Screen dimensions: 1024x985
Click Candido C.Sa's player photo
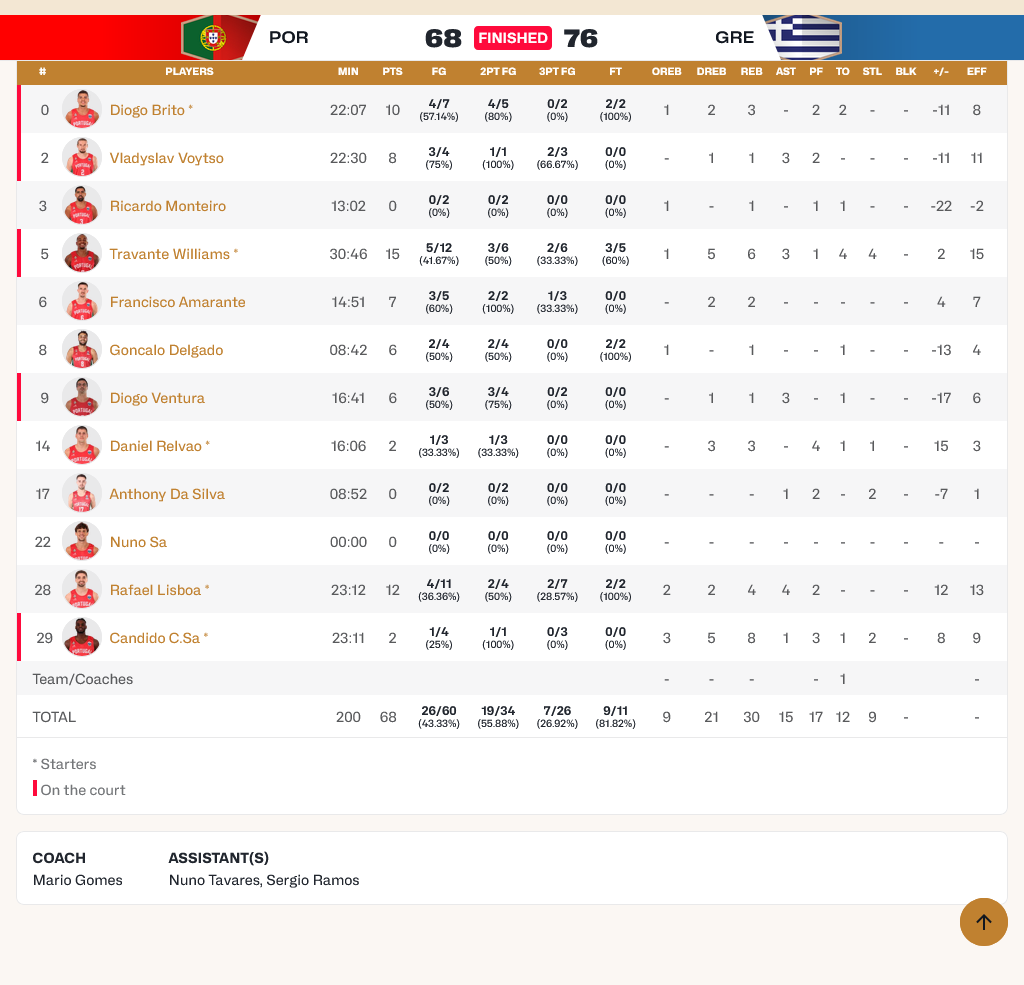(82, 638)
